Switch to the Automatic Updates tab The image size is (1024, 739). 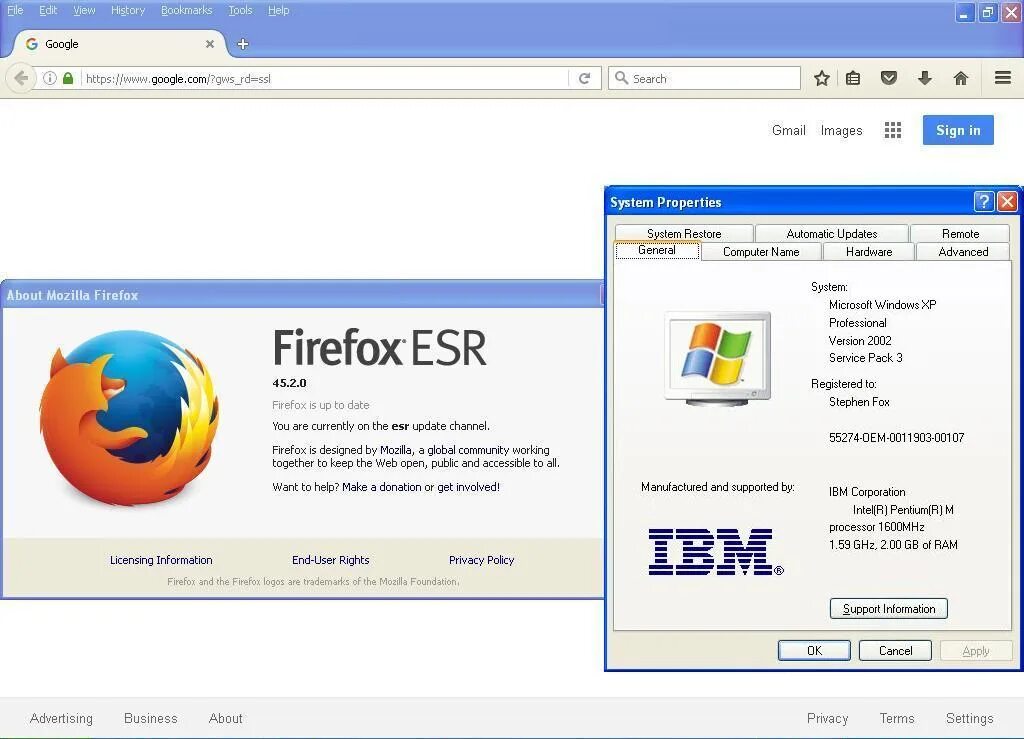(x=831, y=234)
